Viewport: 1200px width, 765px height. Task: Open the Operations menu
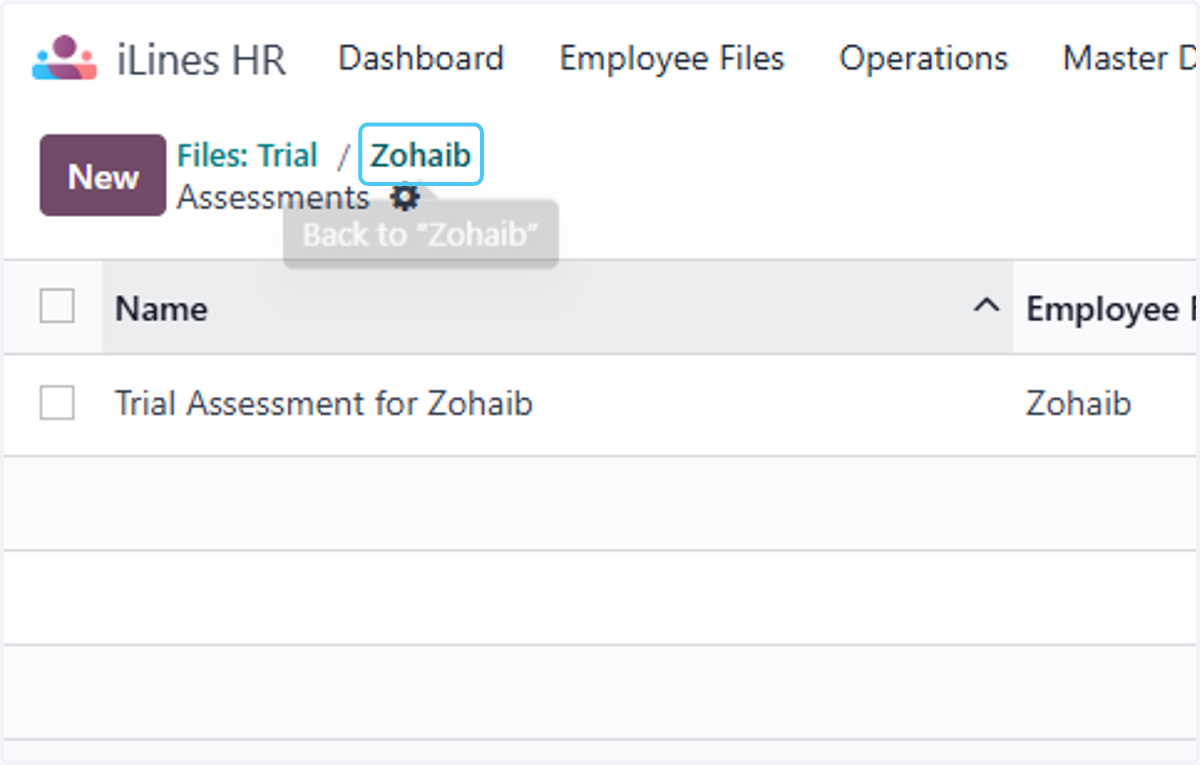(923, 59)
